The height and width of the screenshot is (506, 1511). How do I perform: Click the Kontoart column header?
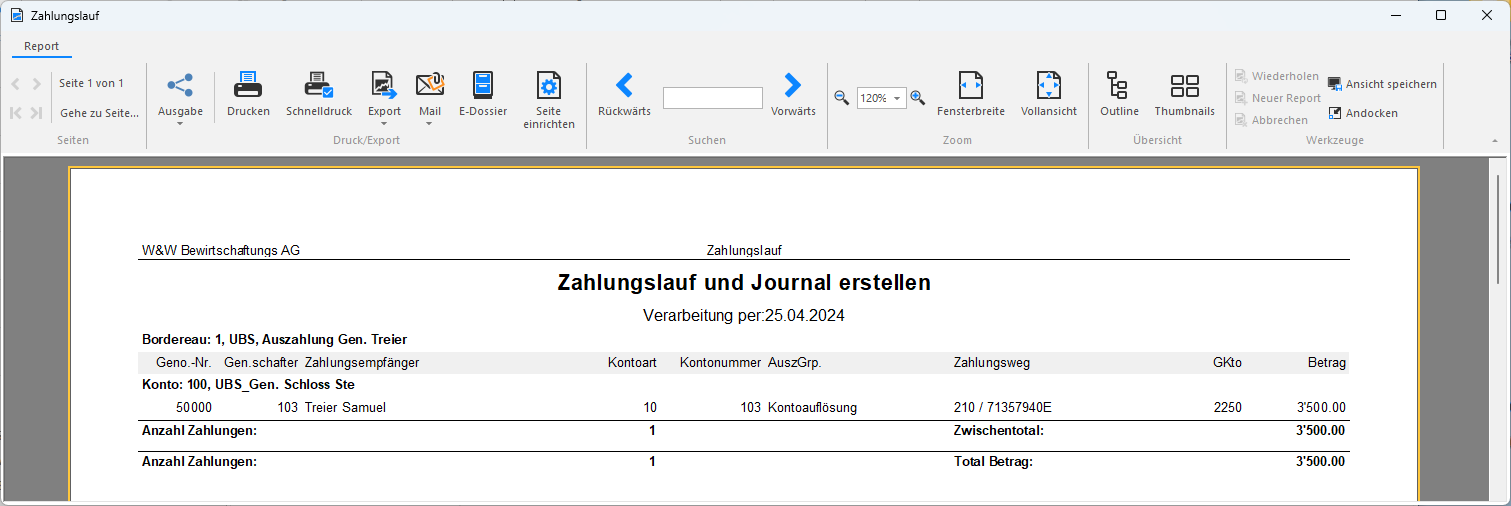click(632, 362)
